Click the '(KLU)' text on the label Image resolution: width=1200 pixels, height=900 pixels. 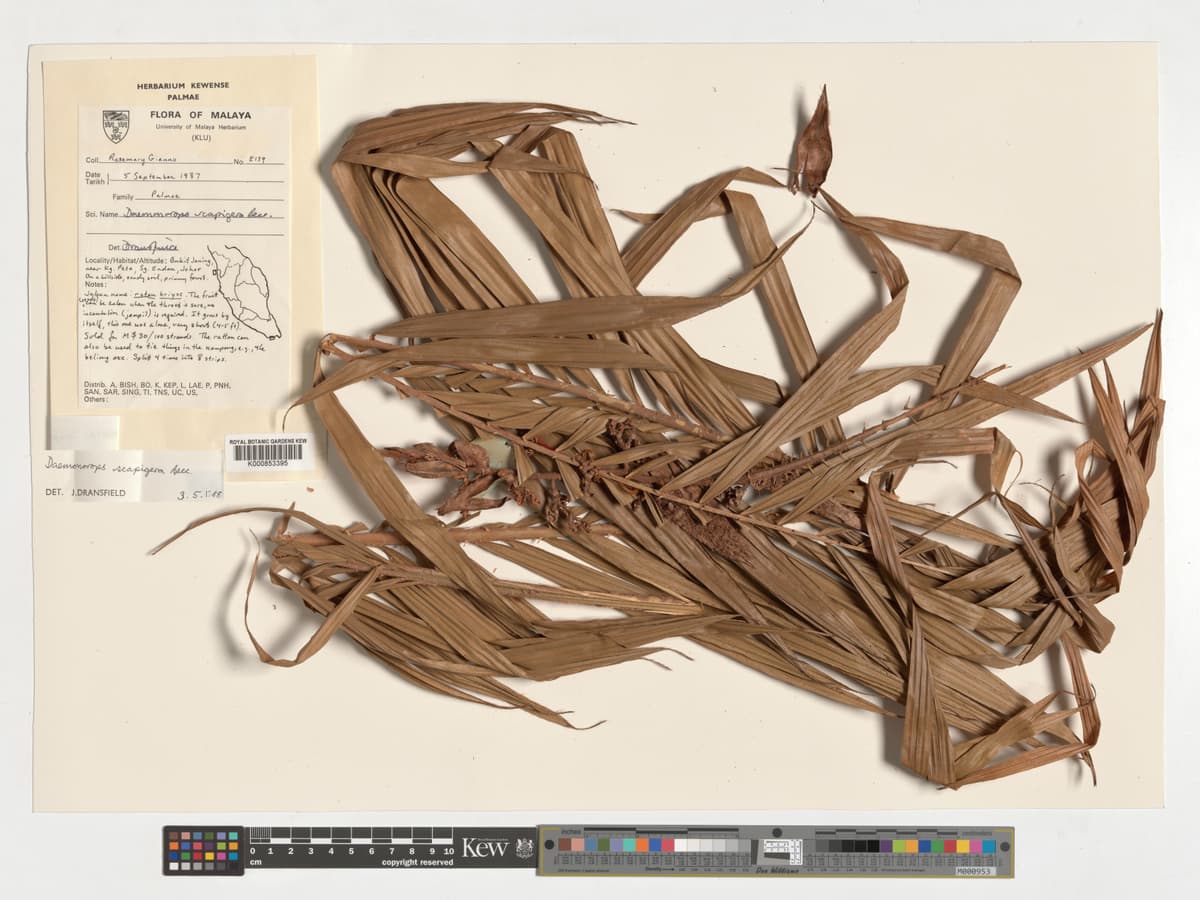point(201,137)
